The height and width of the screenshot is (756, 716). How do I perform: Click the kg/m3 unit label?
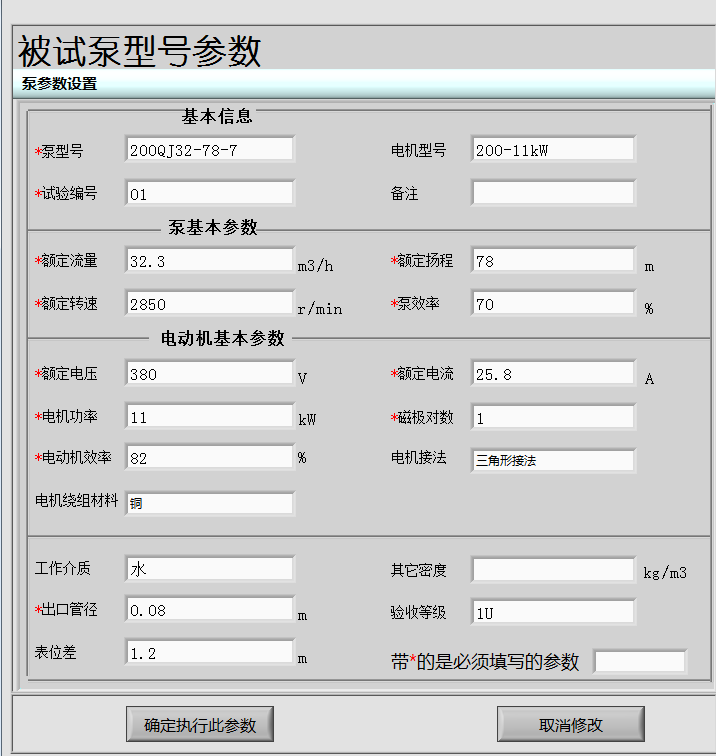[665, 573]
